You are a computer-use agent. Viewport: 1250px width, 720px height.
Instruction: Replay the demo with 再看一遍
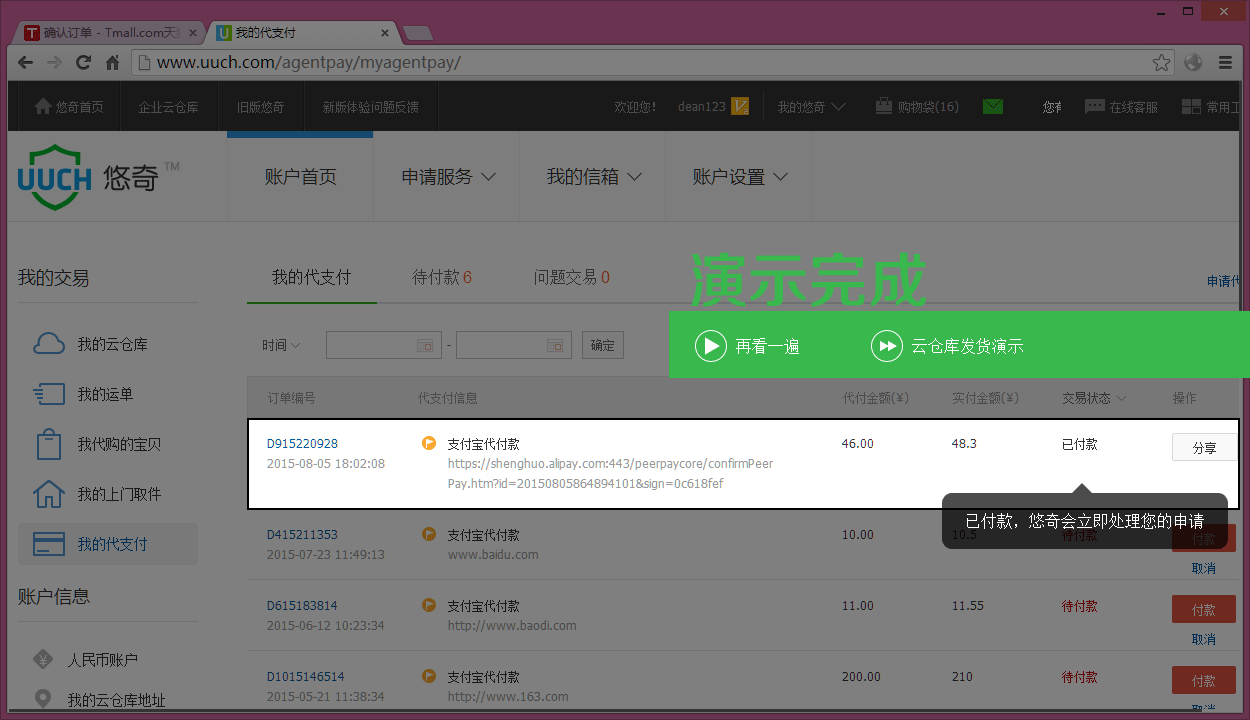tap(747, 346)
